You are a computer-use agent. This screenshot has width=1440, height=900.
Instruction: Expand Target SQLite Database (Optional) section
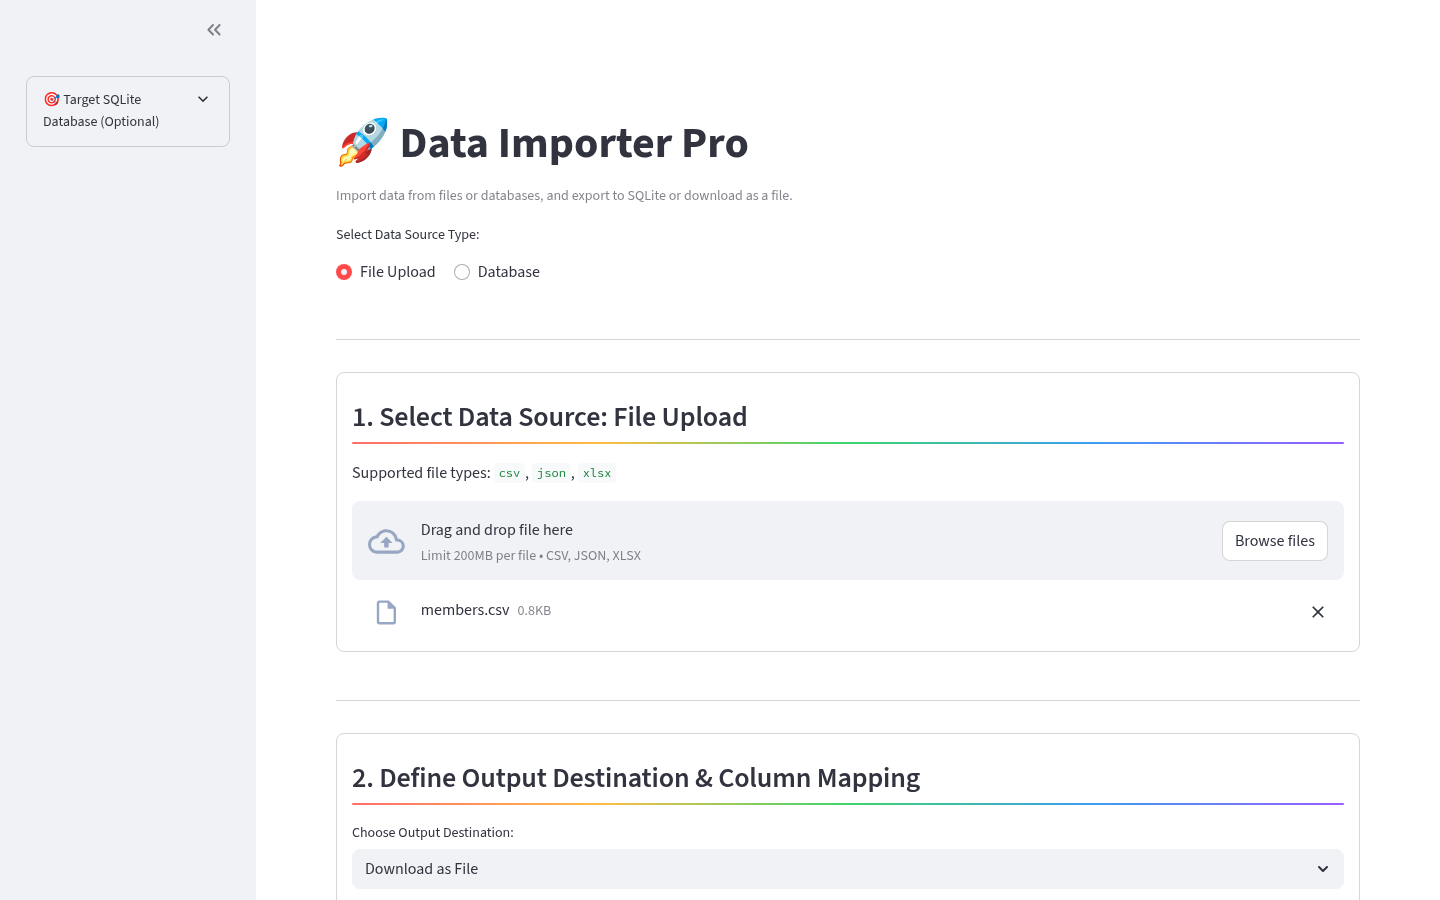128,111
